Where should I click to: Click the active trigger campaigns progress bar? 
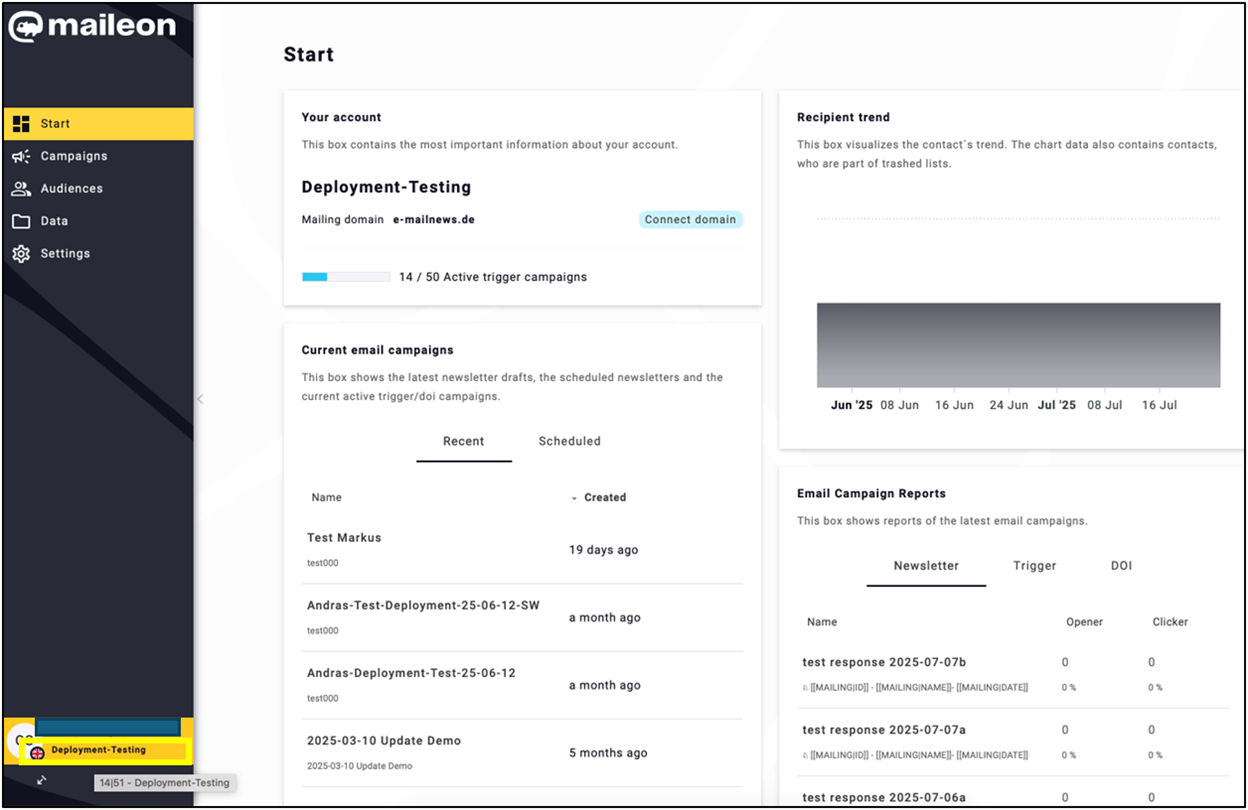pyautogui.click(x=345, y=276)
